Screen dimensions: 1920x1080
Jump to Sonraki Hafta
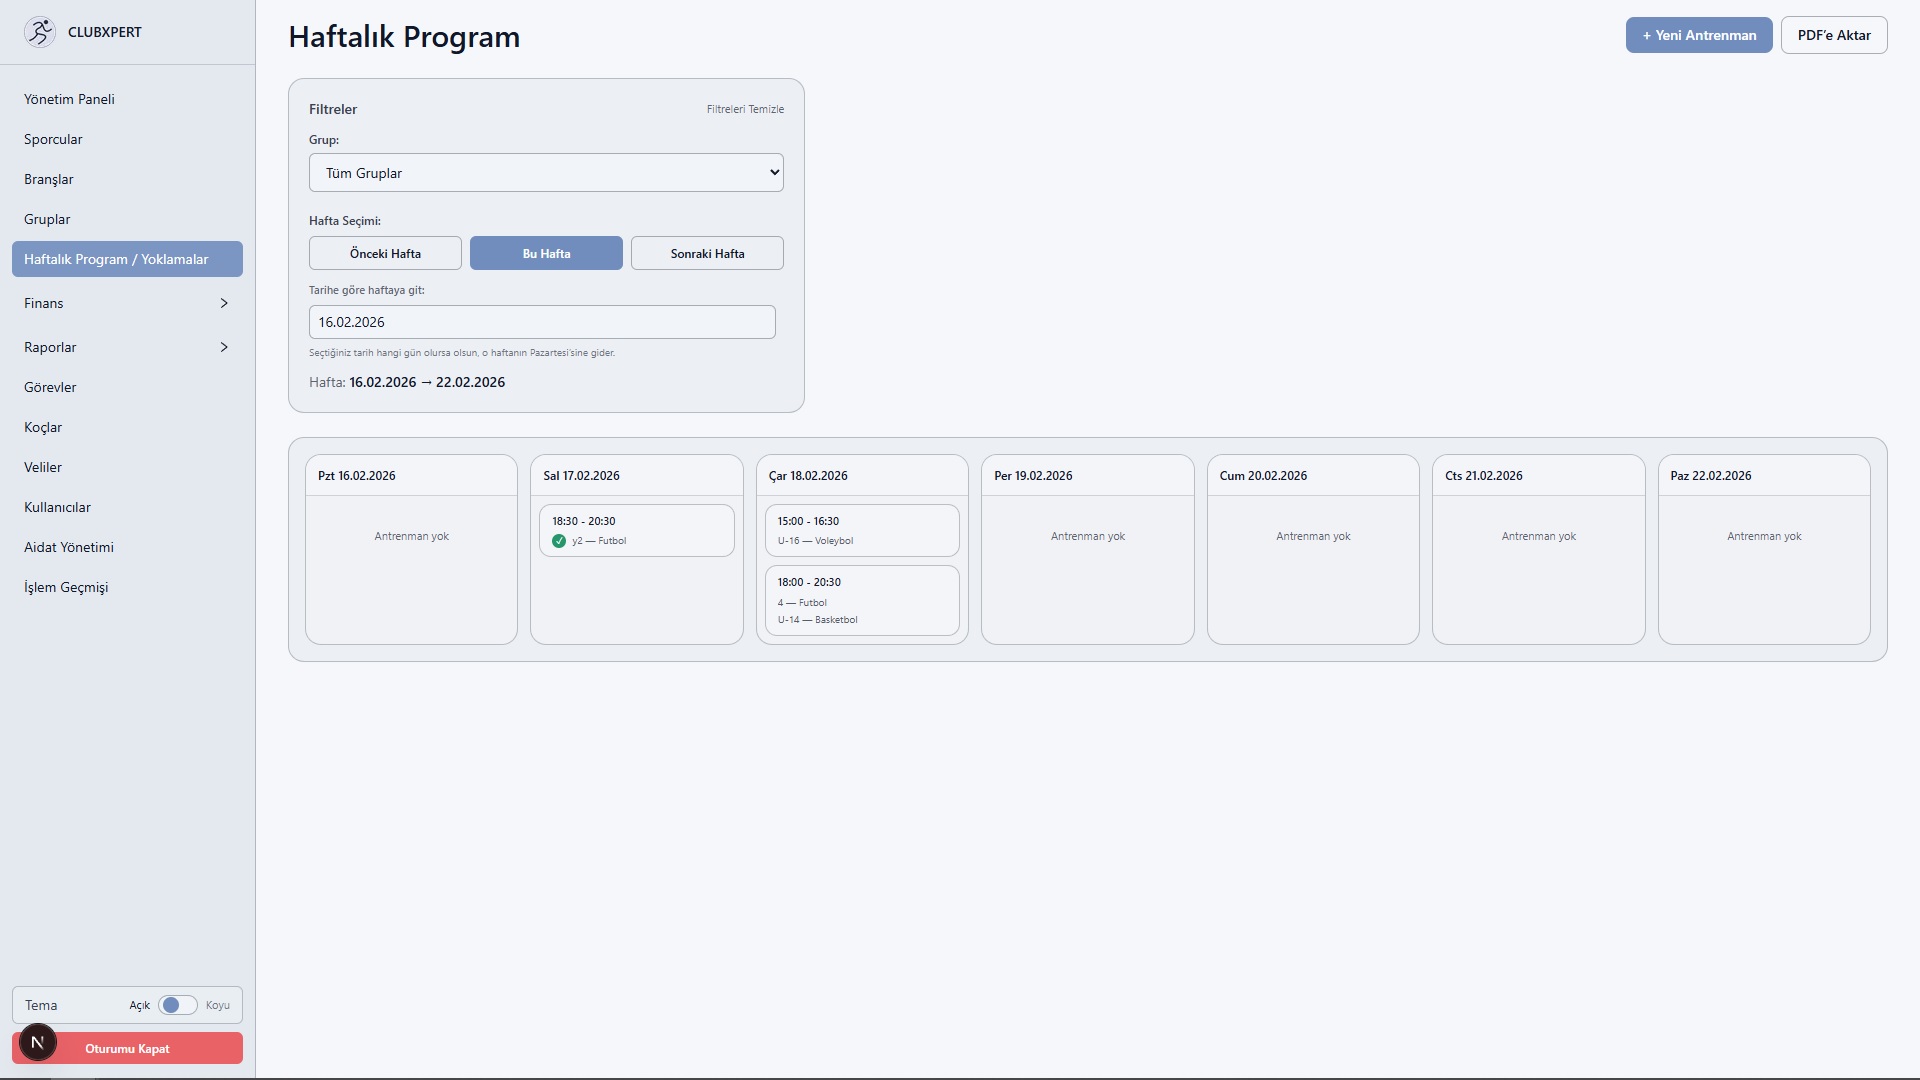[707, 253]
